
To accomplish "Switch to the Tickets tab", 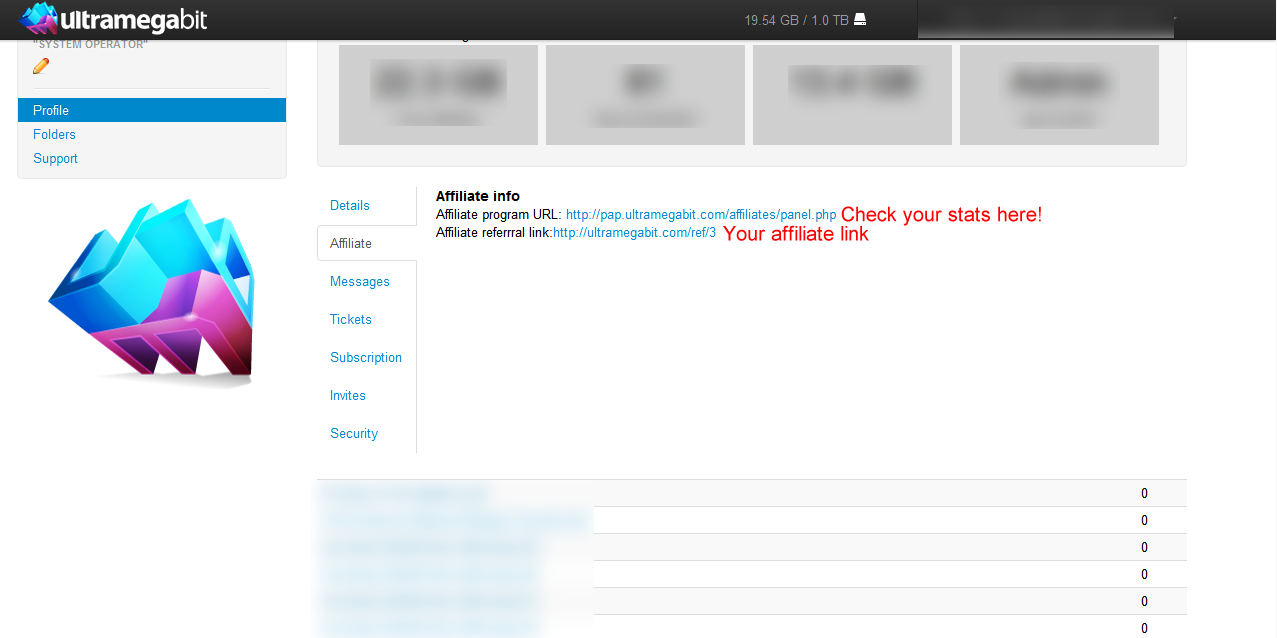I will click(x=351, y=319).
